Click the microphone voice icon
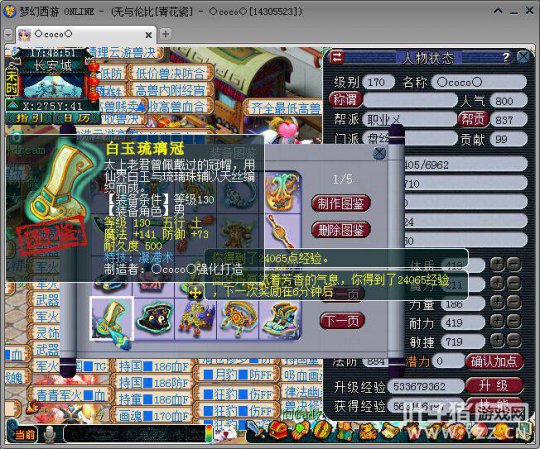540x449 pixels. [x=50, y=435]
